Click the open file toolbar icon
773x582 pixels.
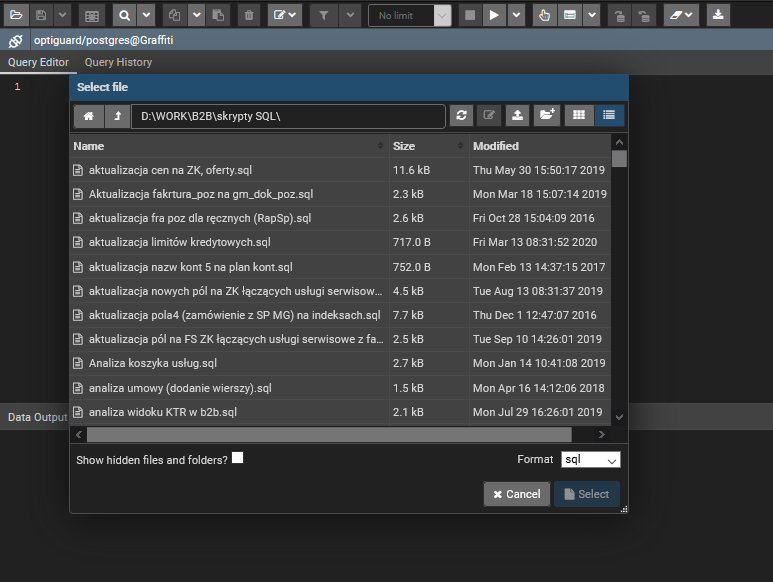pos(15,15)
